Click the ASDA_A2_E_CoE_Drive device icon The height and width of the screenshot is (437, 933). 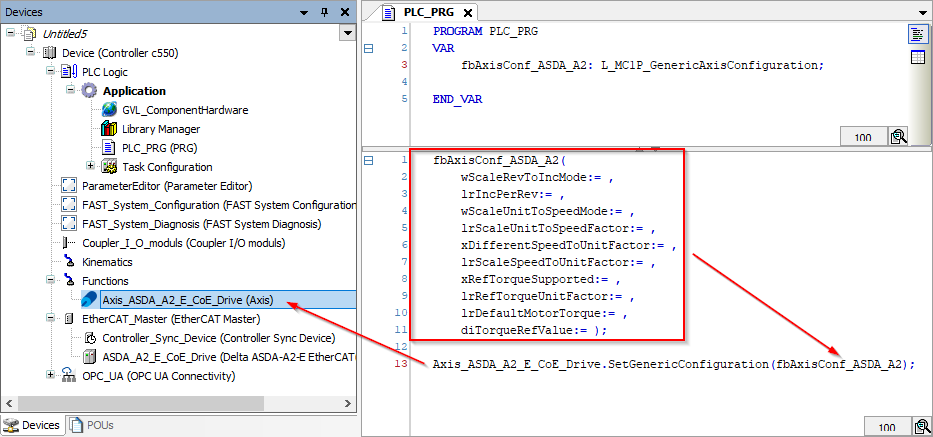click(90, 357)
